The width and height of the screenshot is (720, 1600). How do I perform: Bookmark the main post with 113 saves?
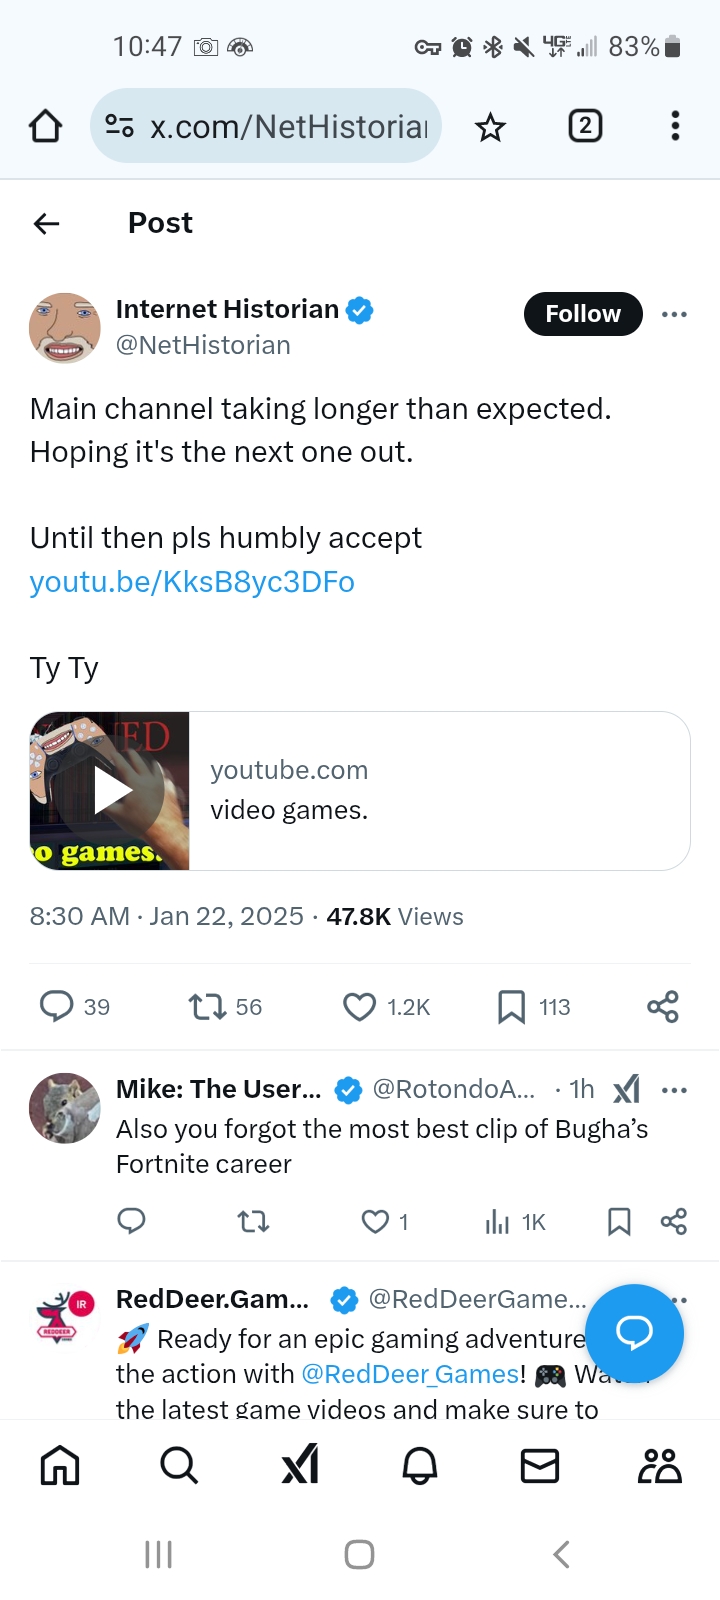[x=511, y=1007]
